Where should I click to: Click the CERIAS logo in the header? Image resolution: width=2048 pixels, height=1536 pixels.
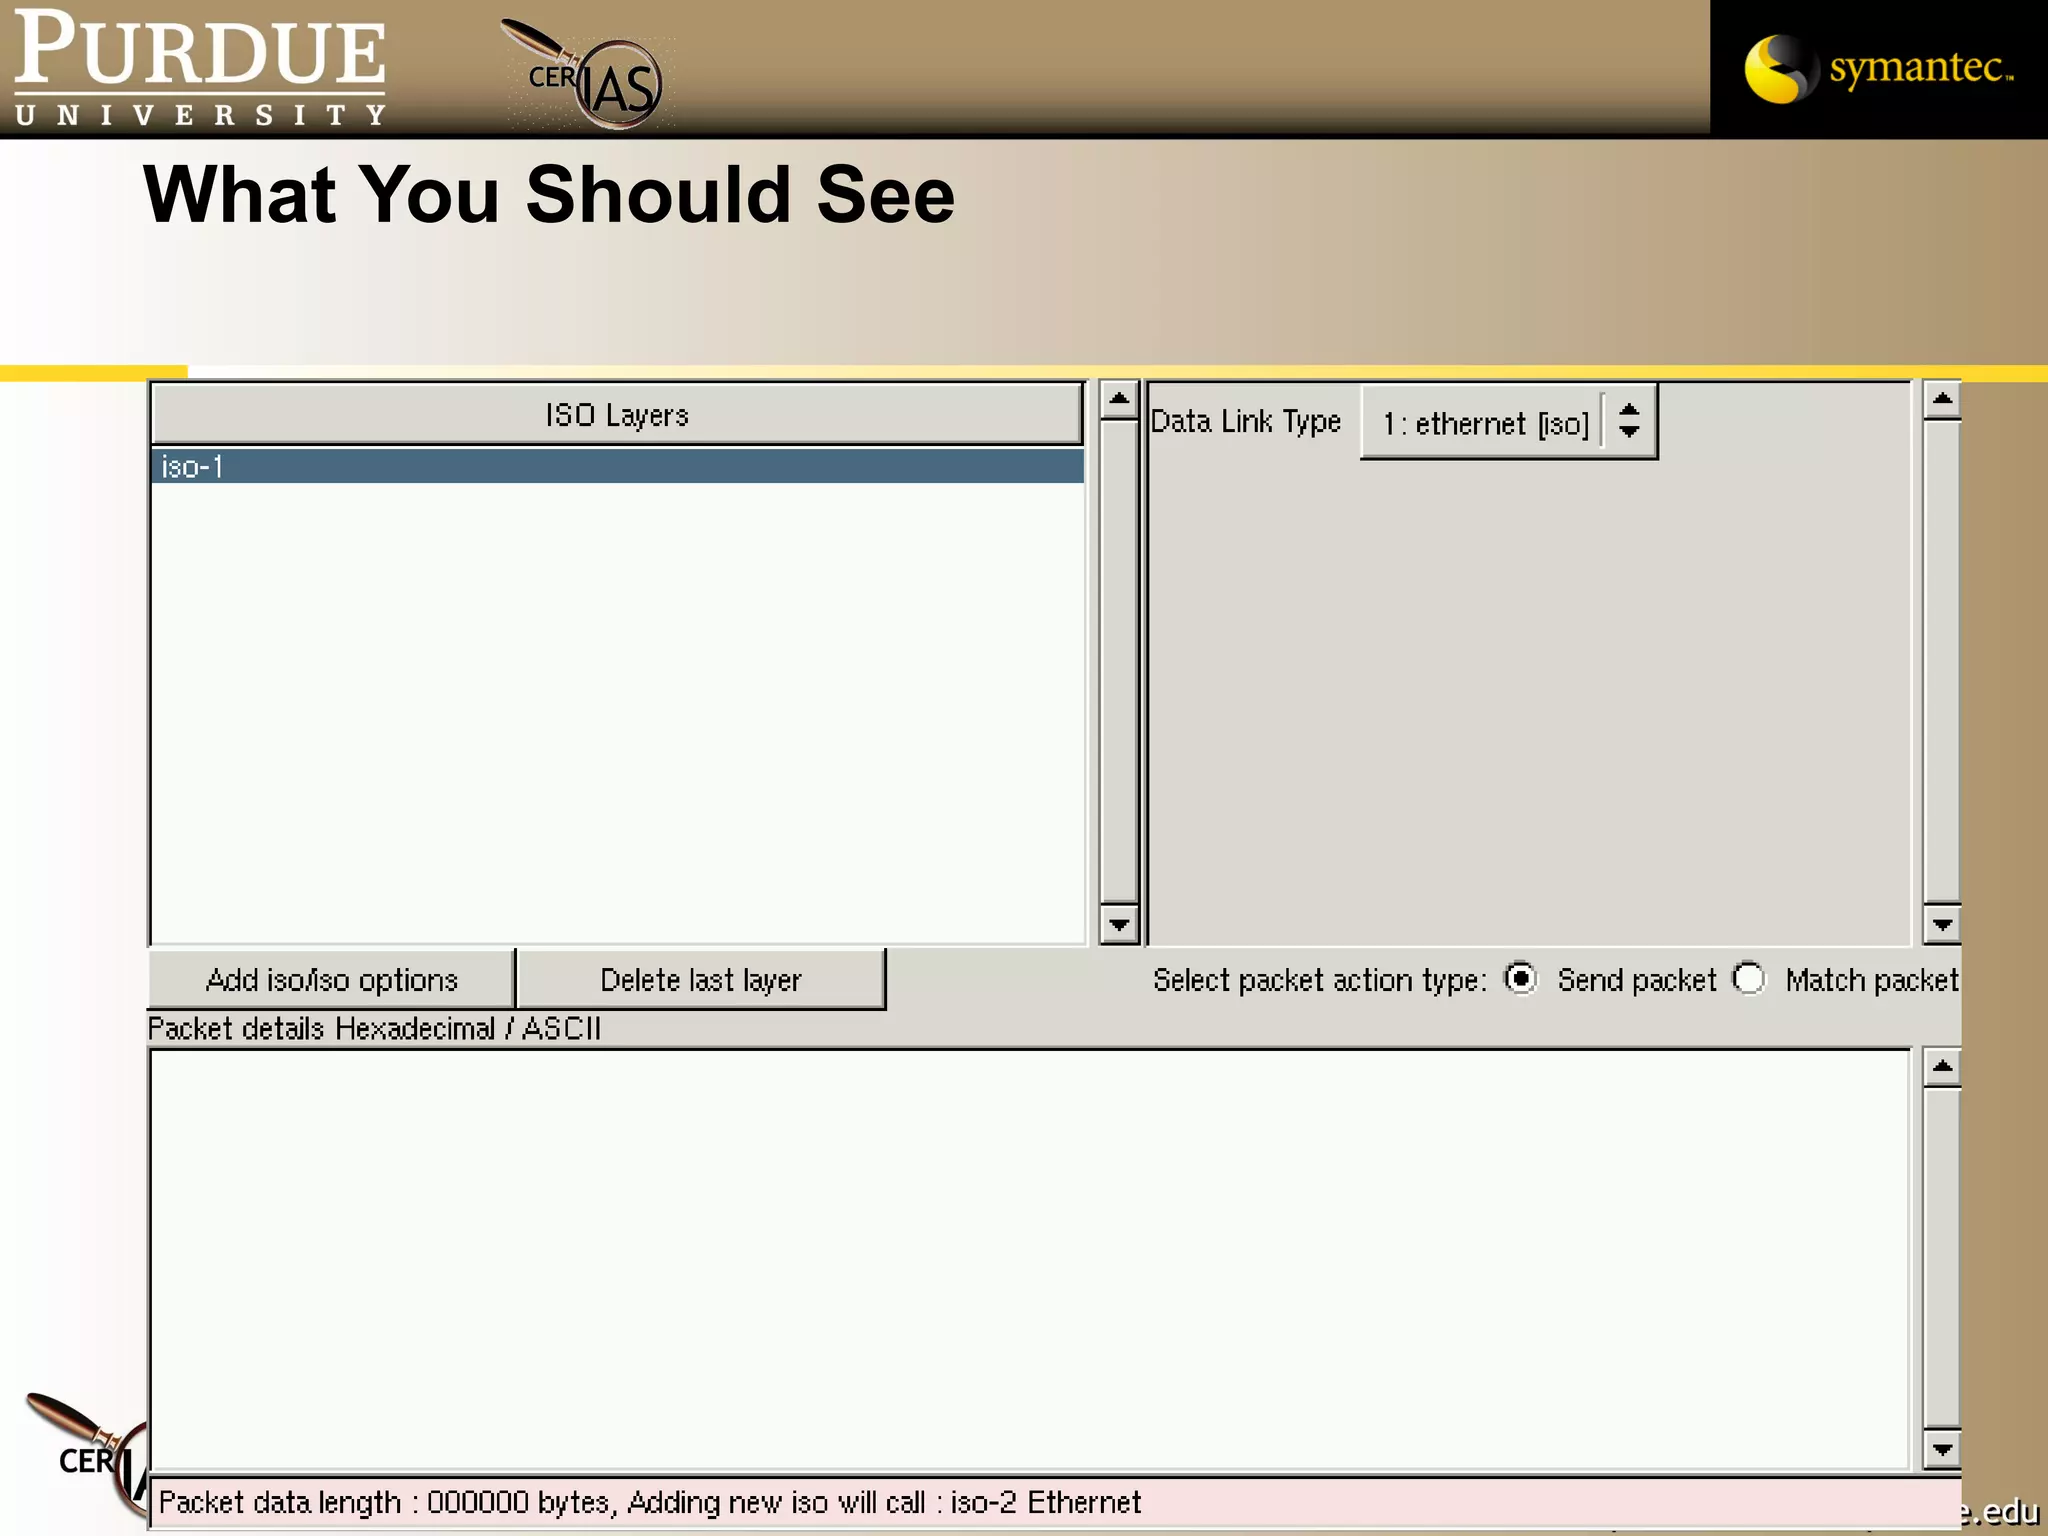pyautogui.click(x=588, y=75)
